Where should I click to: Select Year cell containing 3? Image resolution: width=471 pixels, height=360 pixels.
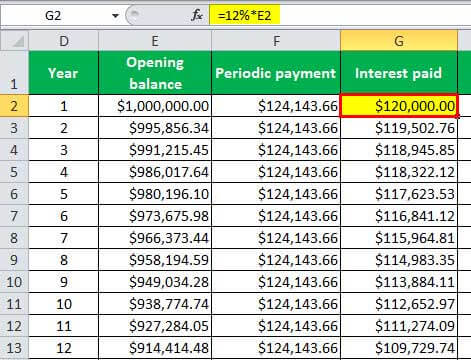tap(64, 150)
